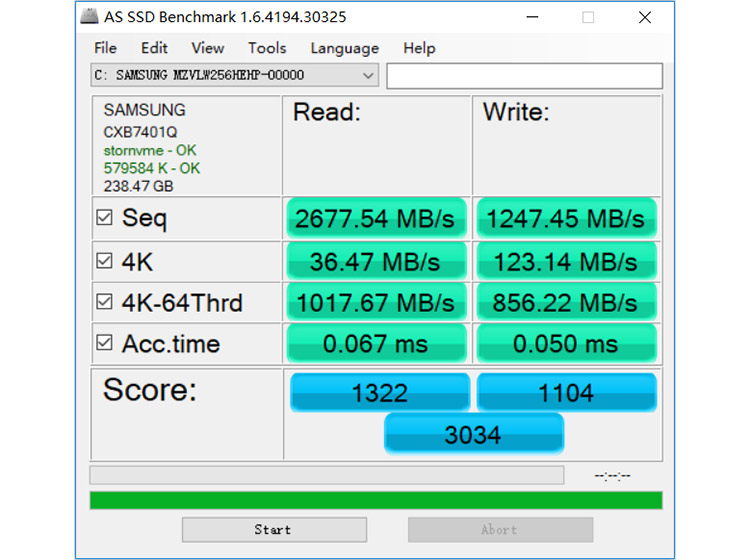Start the benchmark with the Start button
Image resolution: width=750 pixels, height=560 pixels.
274,529
